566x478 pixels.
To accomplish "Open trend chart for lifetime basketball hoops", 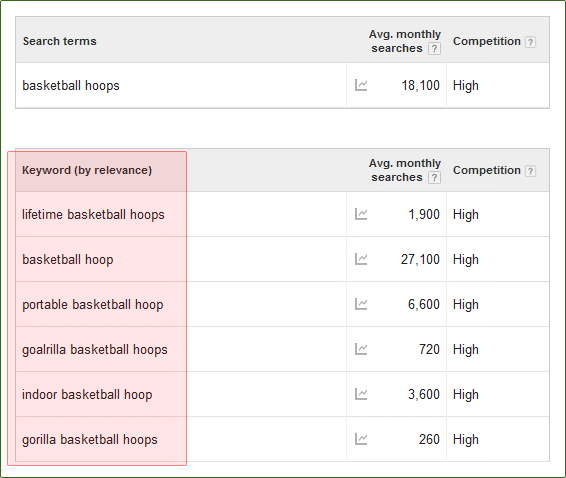I will click(x=361, y=214).
